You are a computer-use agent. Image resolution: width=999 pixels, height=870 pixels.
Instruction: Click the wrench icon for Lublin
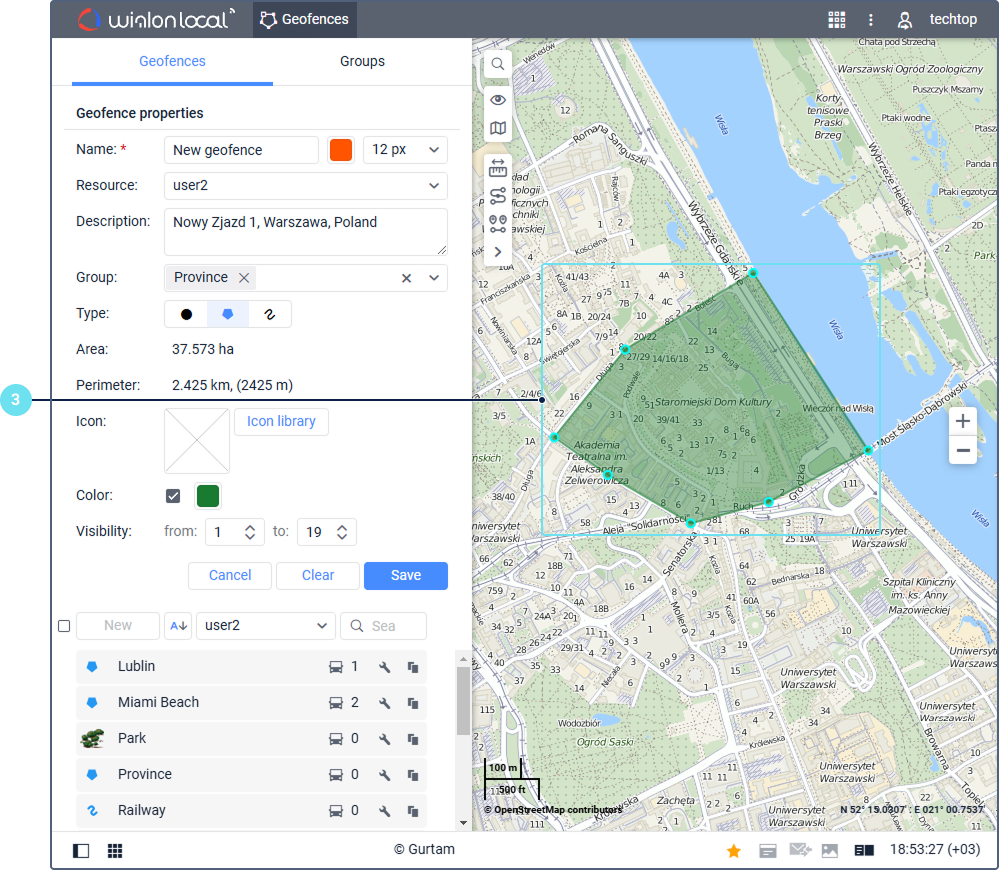[x=384, y=667]
